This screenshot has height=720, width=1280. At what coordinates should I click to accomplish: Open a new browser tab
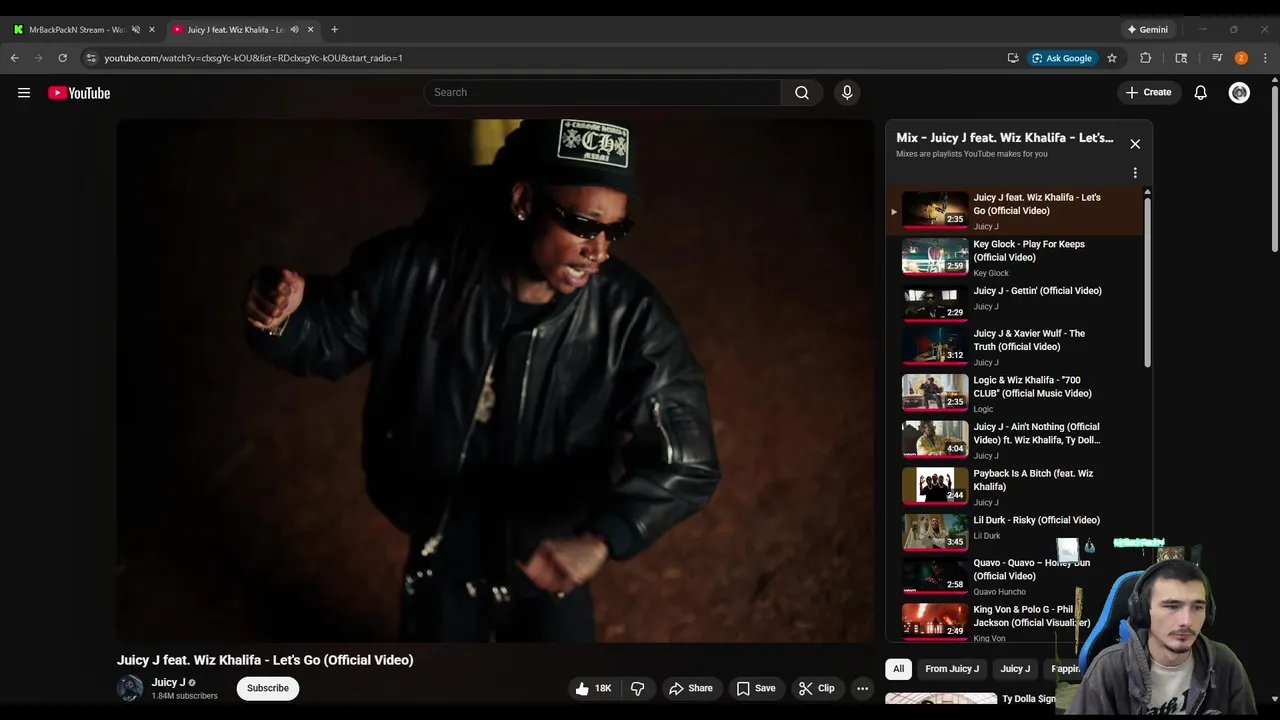pyautogui.click(x=334, y=29)
